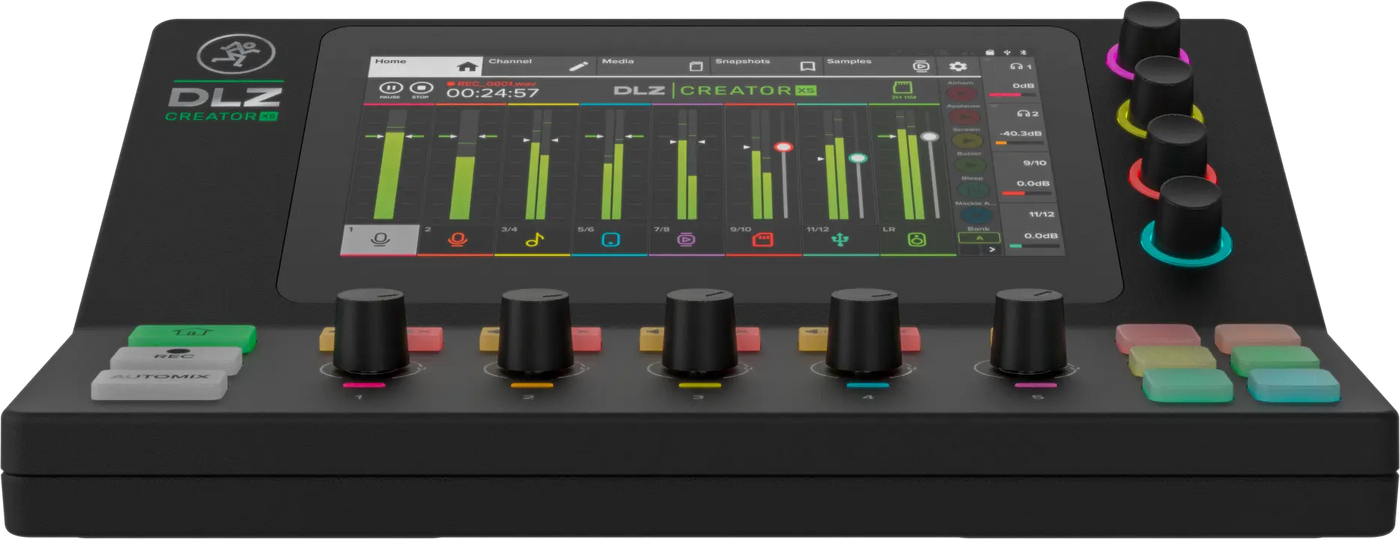The width and height of the screenshot is (1400, 539).
Task: Select channel 2 red microphone icon
Action: pos(456,239)
